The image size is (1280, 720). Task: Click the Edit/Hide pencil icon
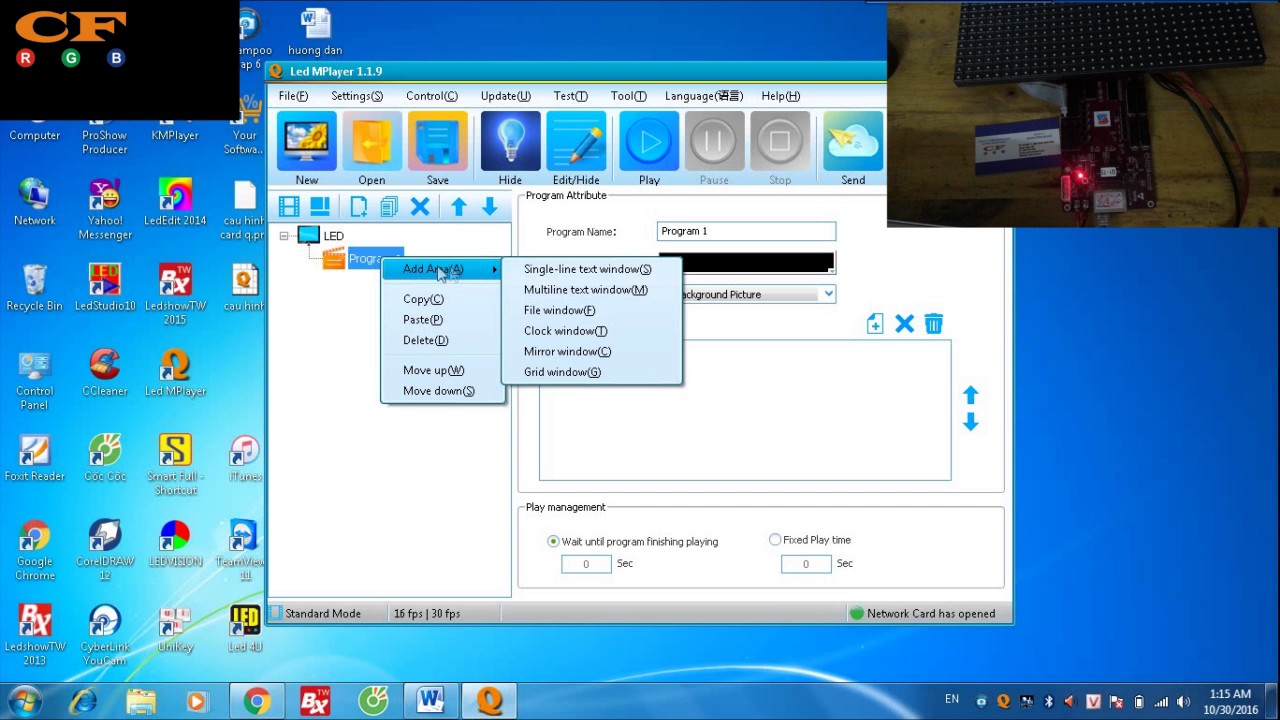point(576,142)
